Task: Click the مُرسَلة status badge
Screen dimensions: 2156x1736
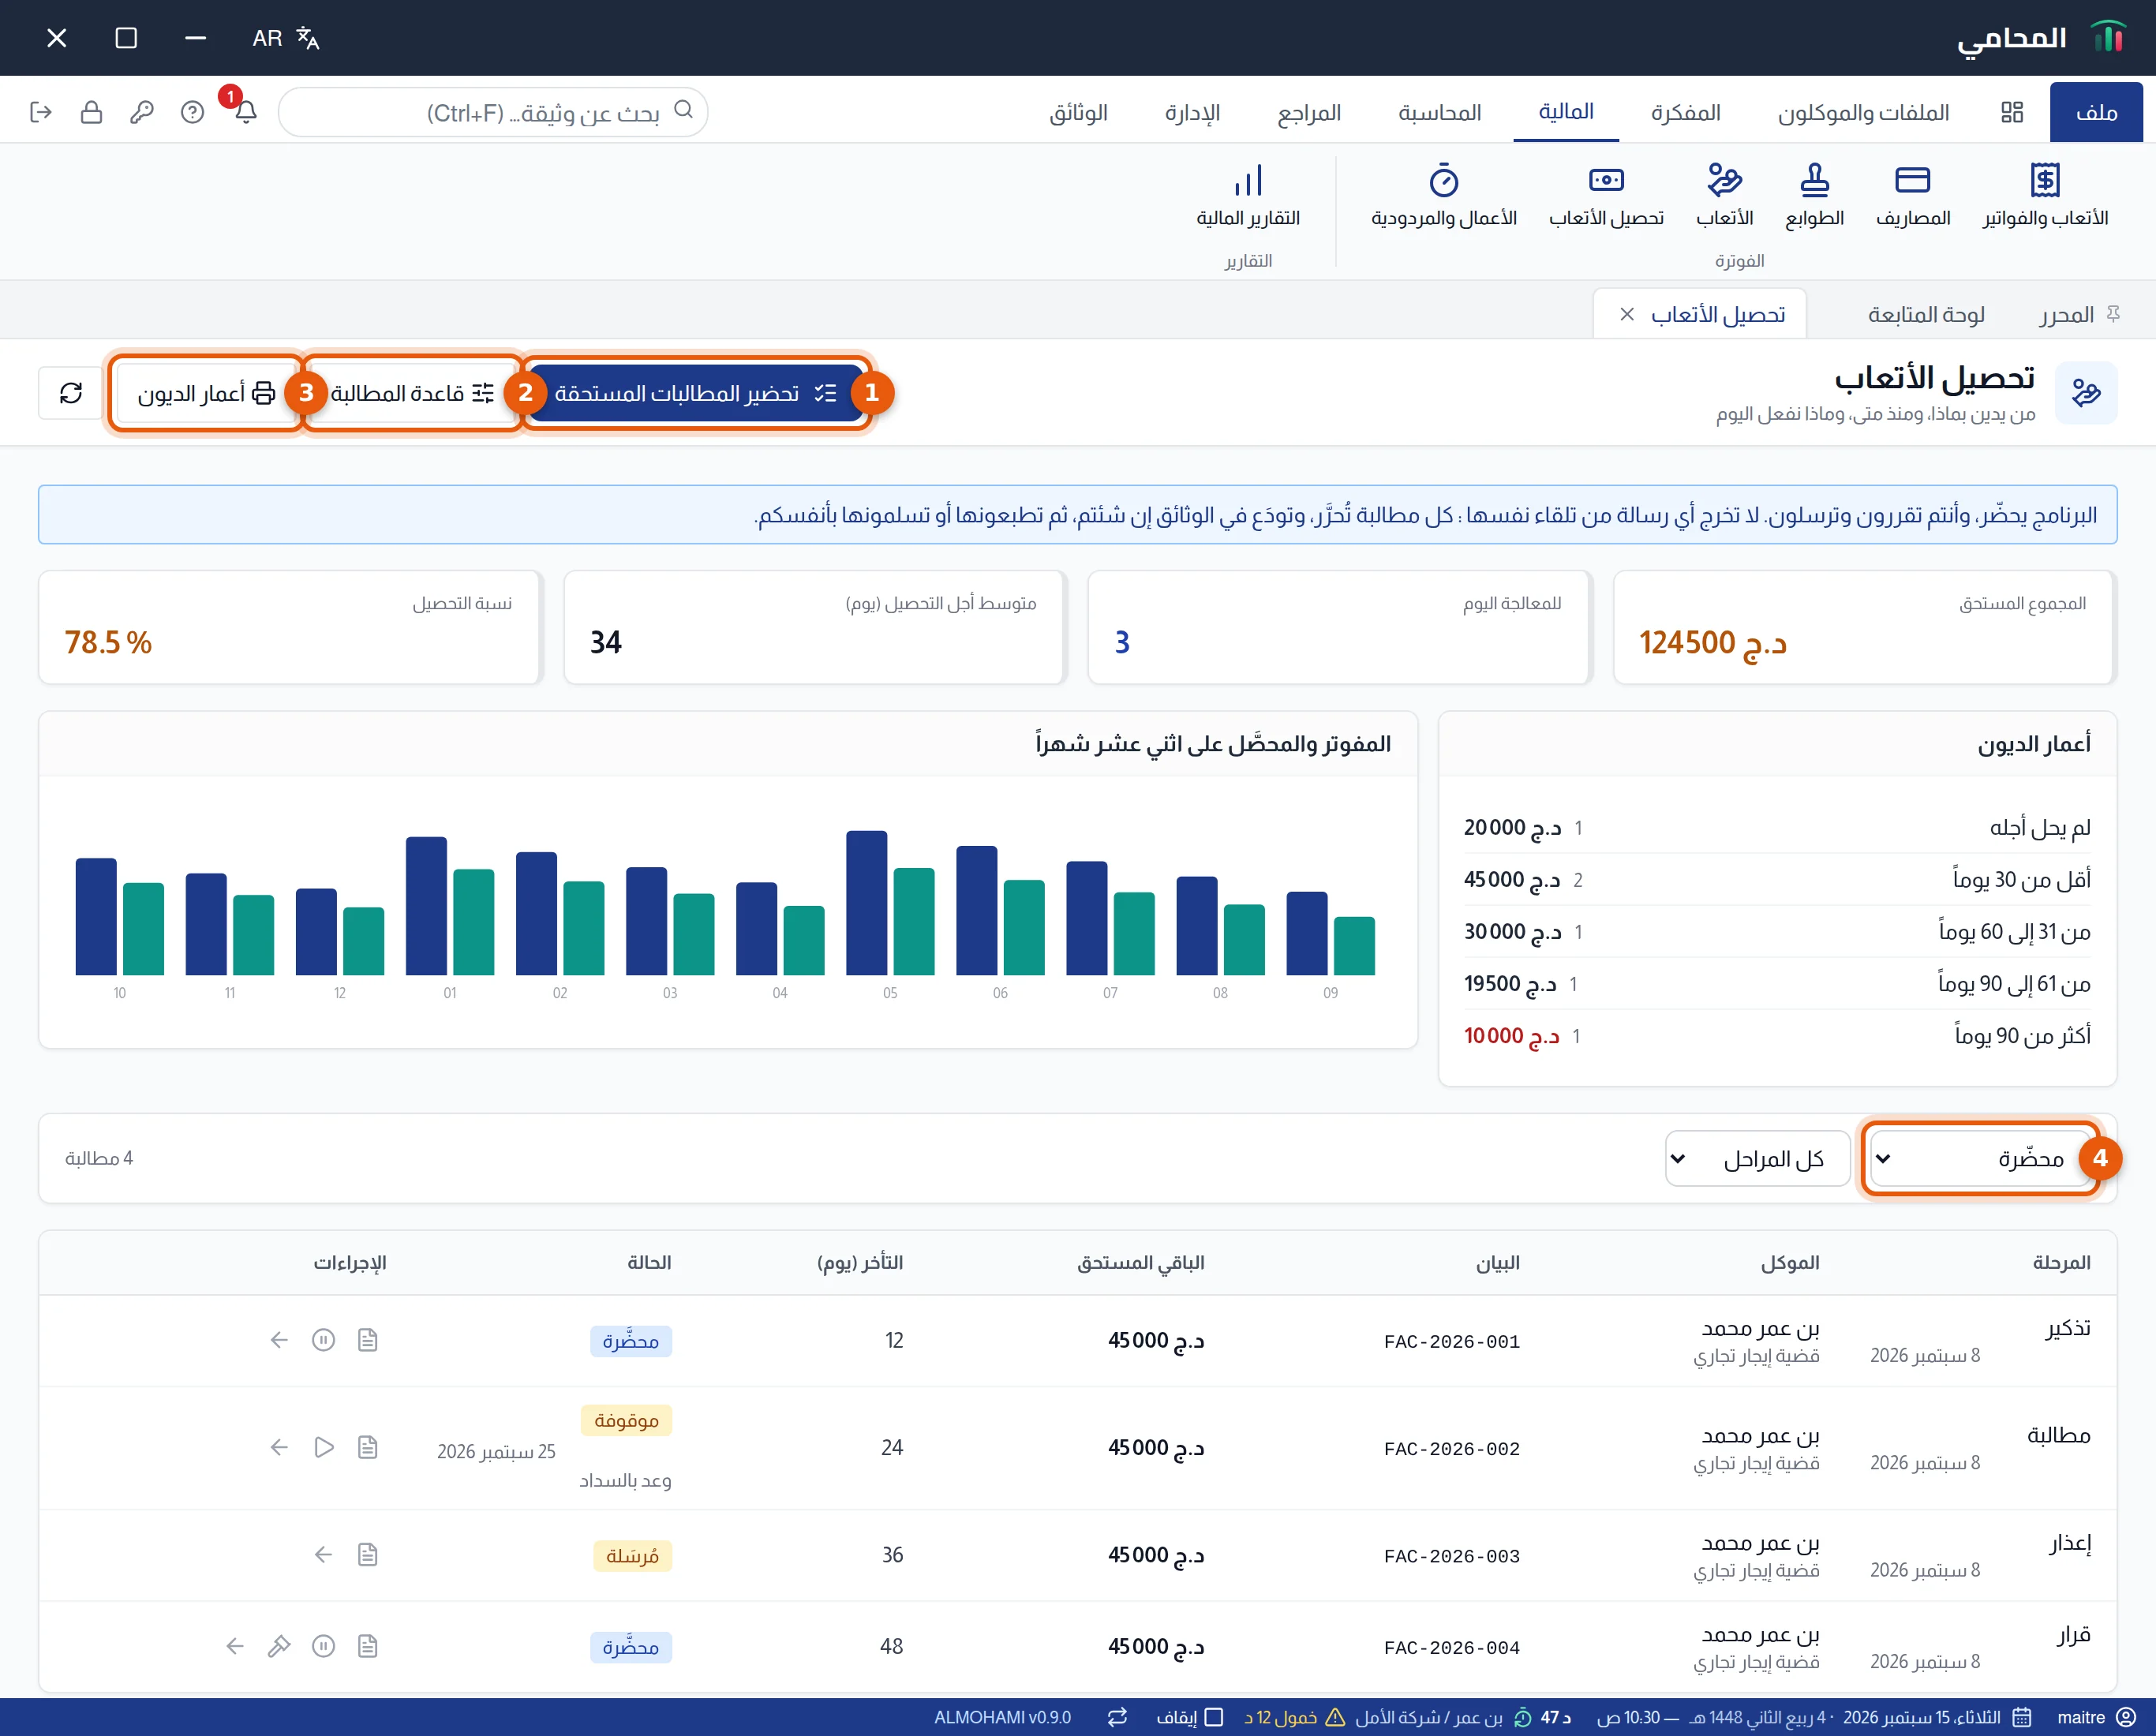Action: tap(632, 1556)
